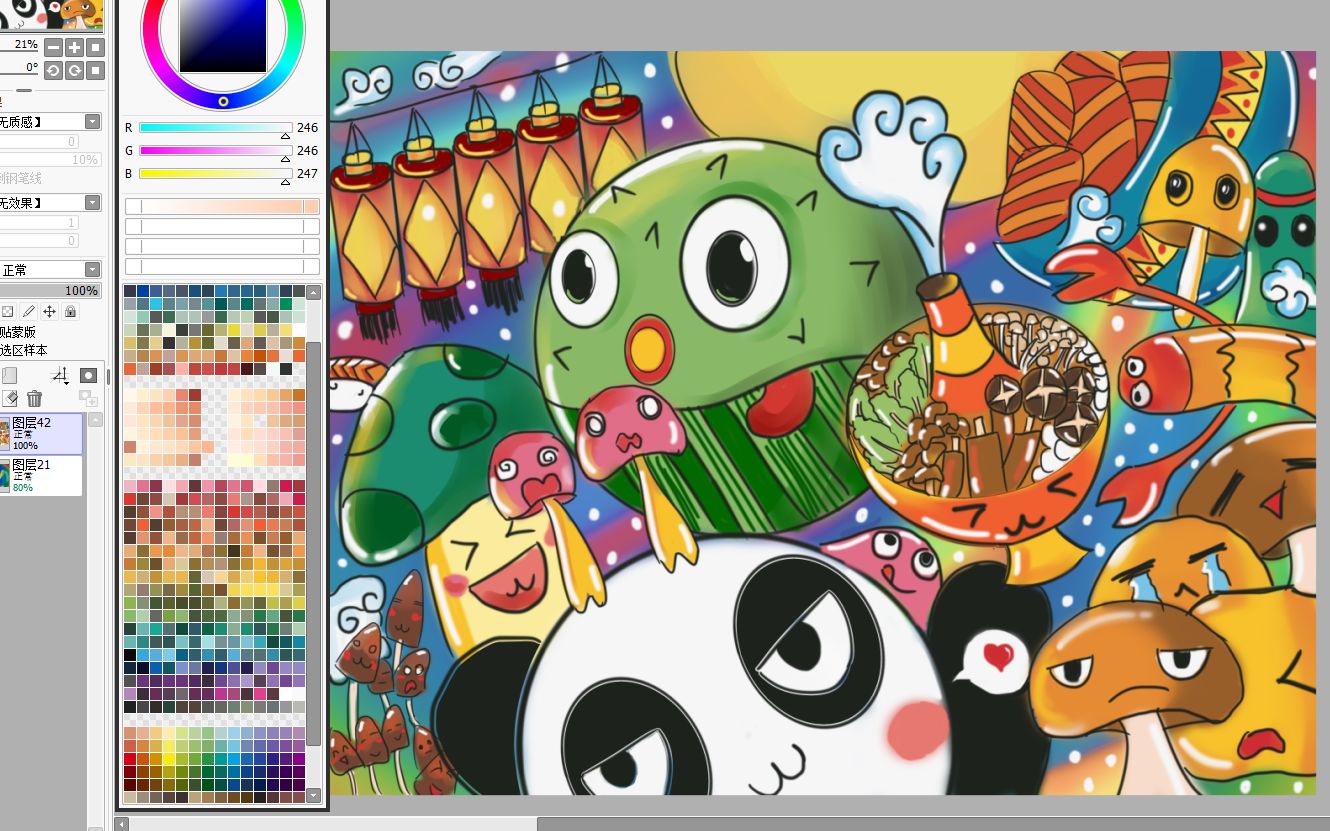This screenshot has width=1330, height=831.
Task: Click the navigator preview thumbnail
Action: tap(52, 14)
